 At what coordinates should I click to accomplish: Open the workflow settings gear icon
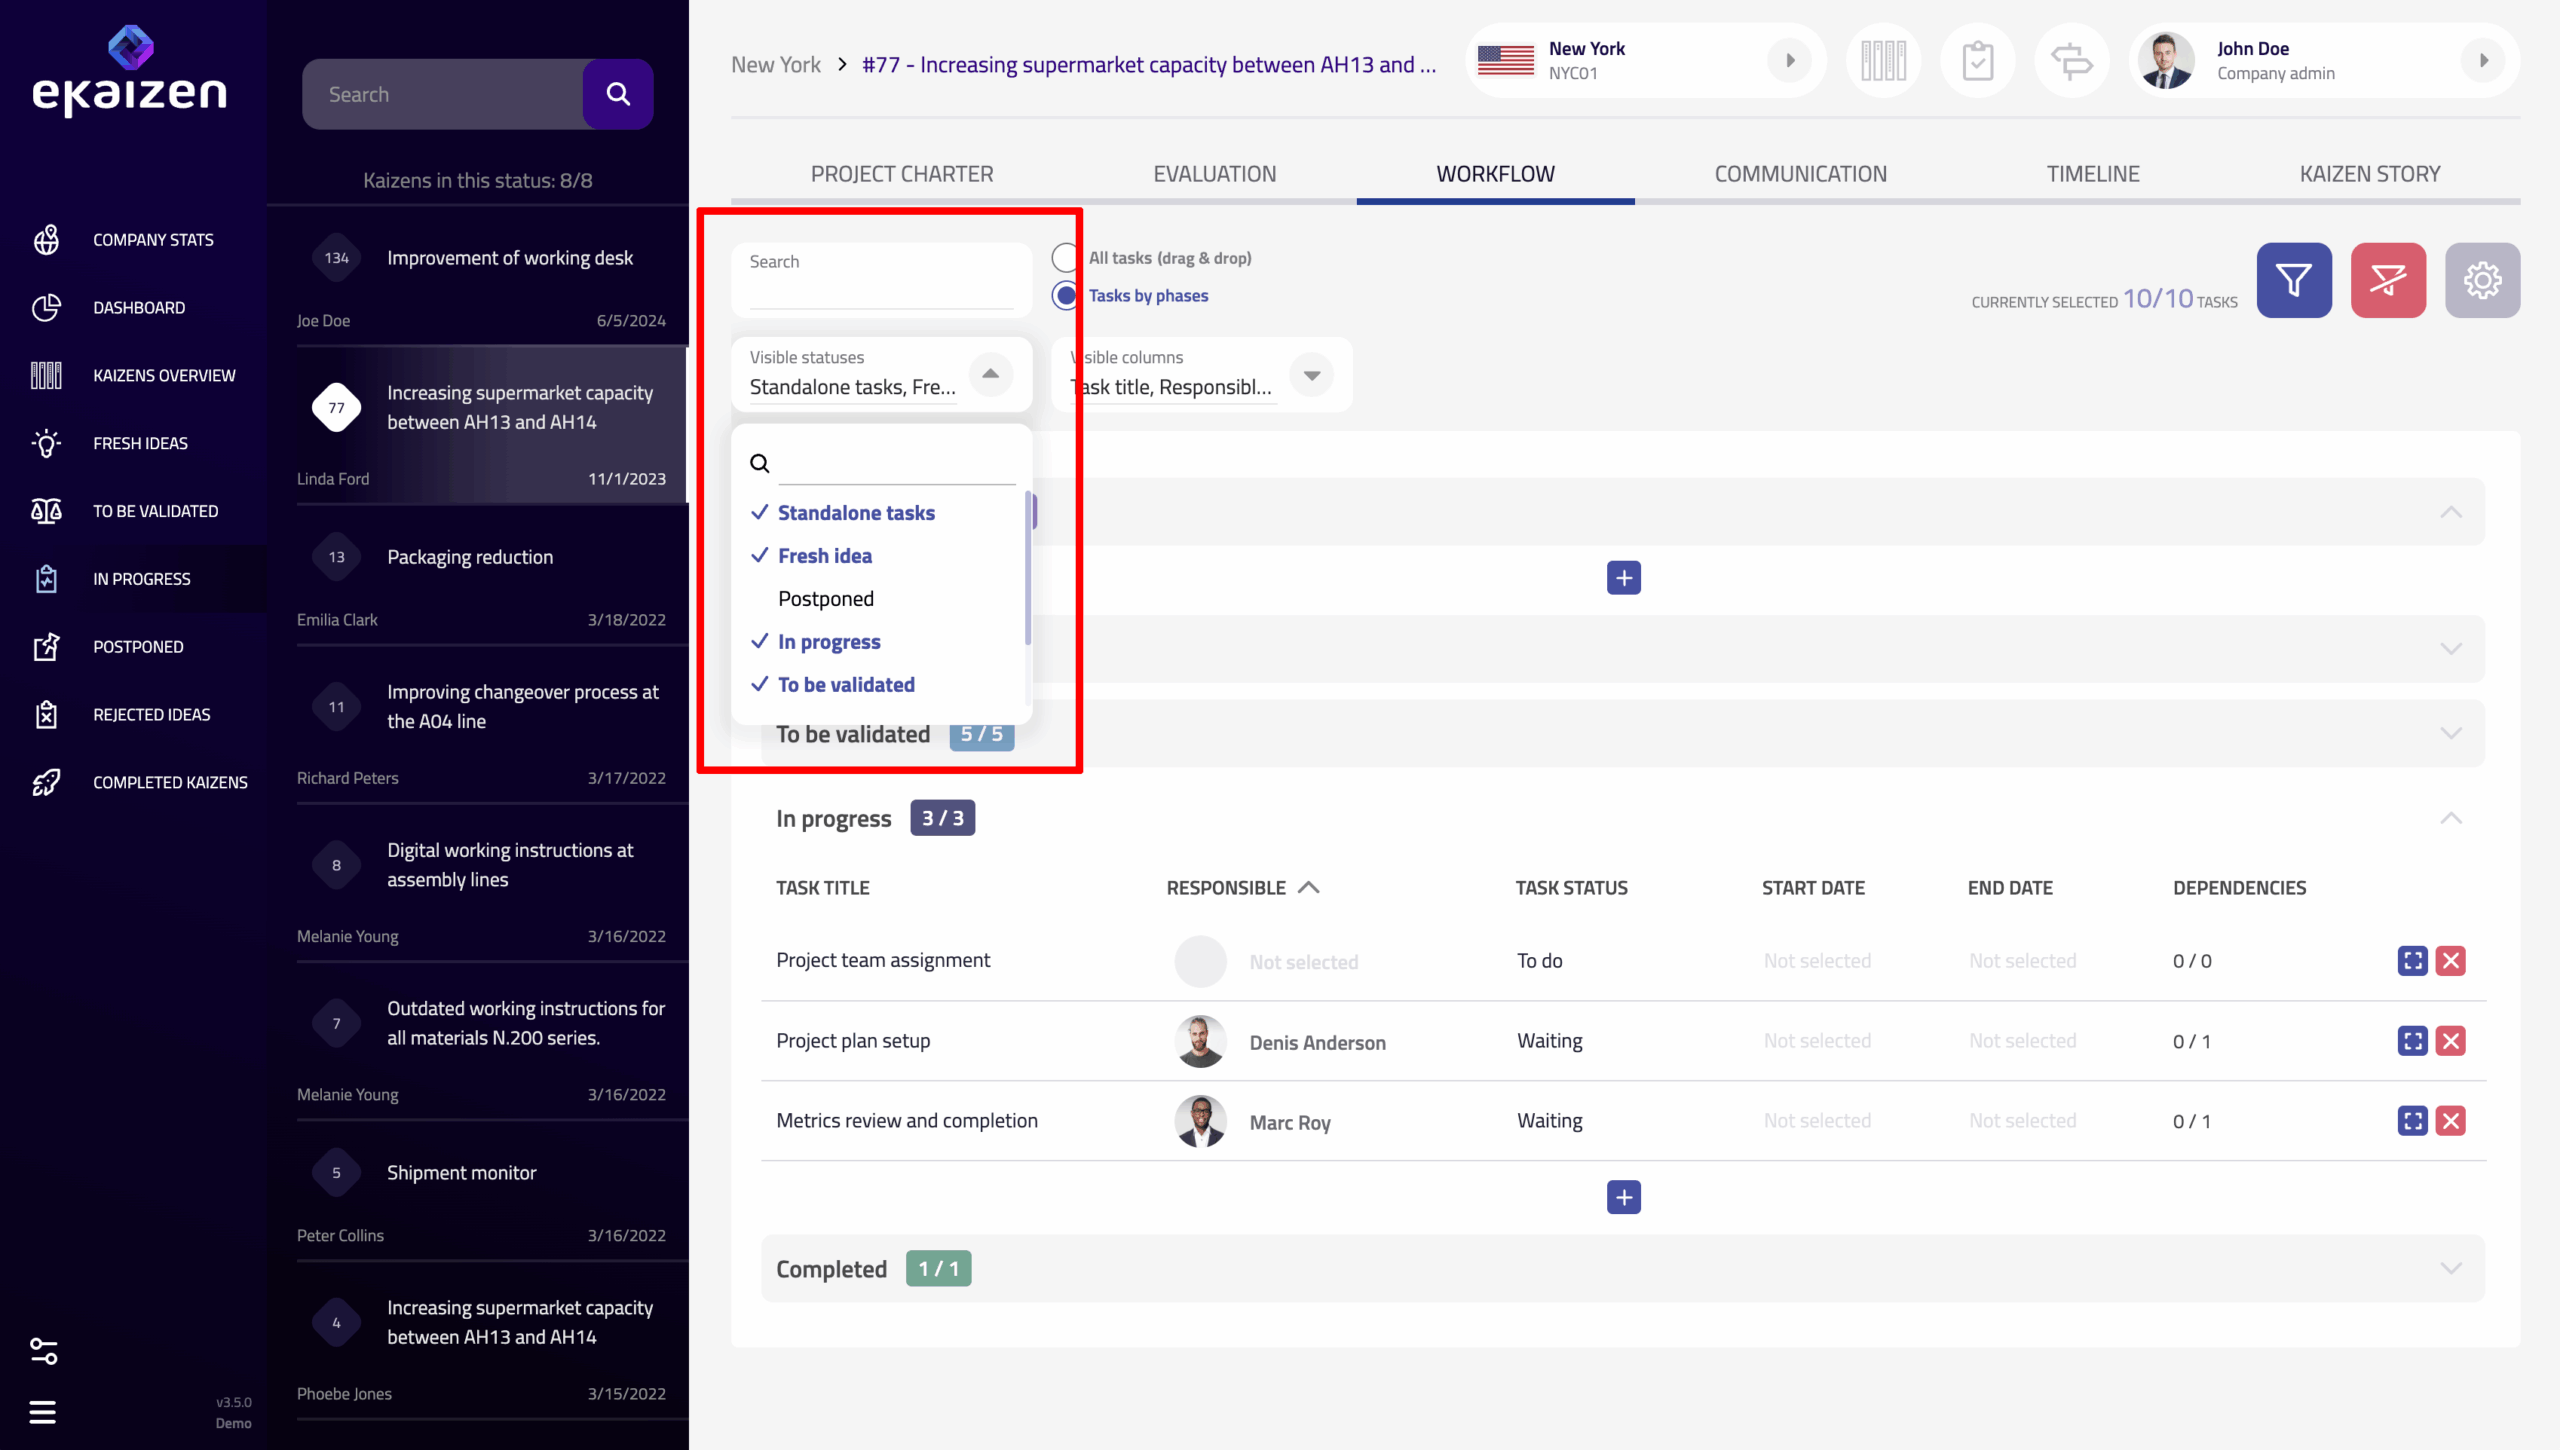2481,280
